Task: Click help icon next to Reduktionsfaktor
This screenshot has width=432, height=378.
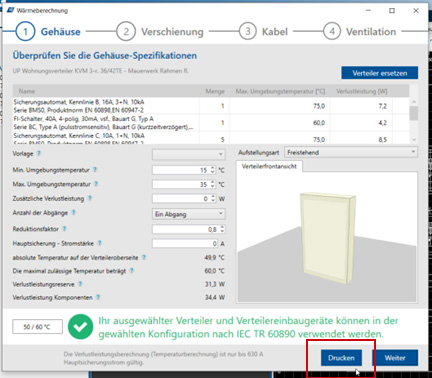Action: [x=64, y=229]
